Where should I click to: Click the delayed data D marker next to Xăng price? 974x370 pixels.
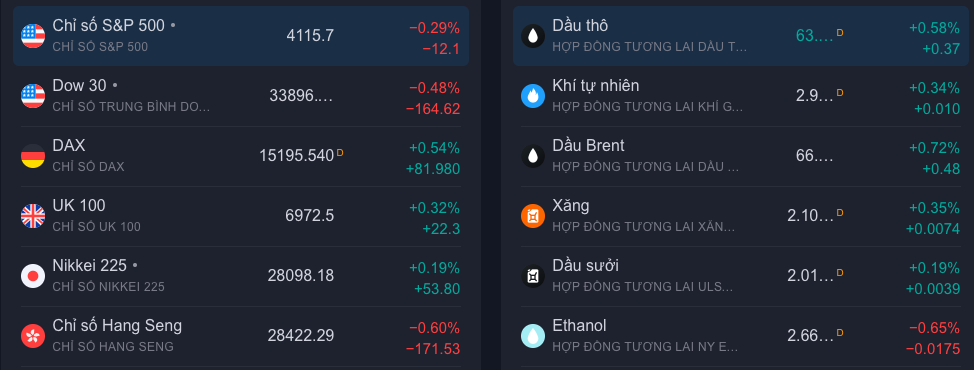coord(840,212)
